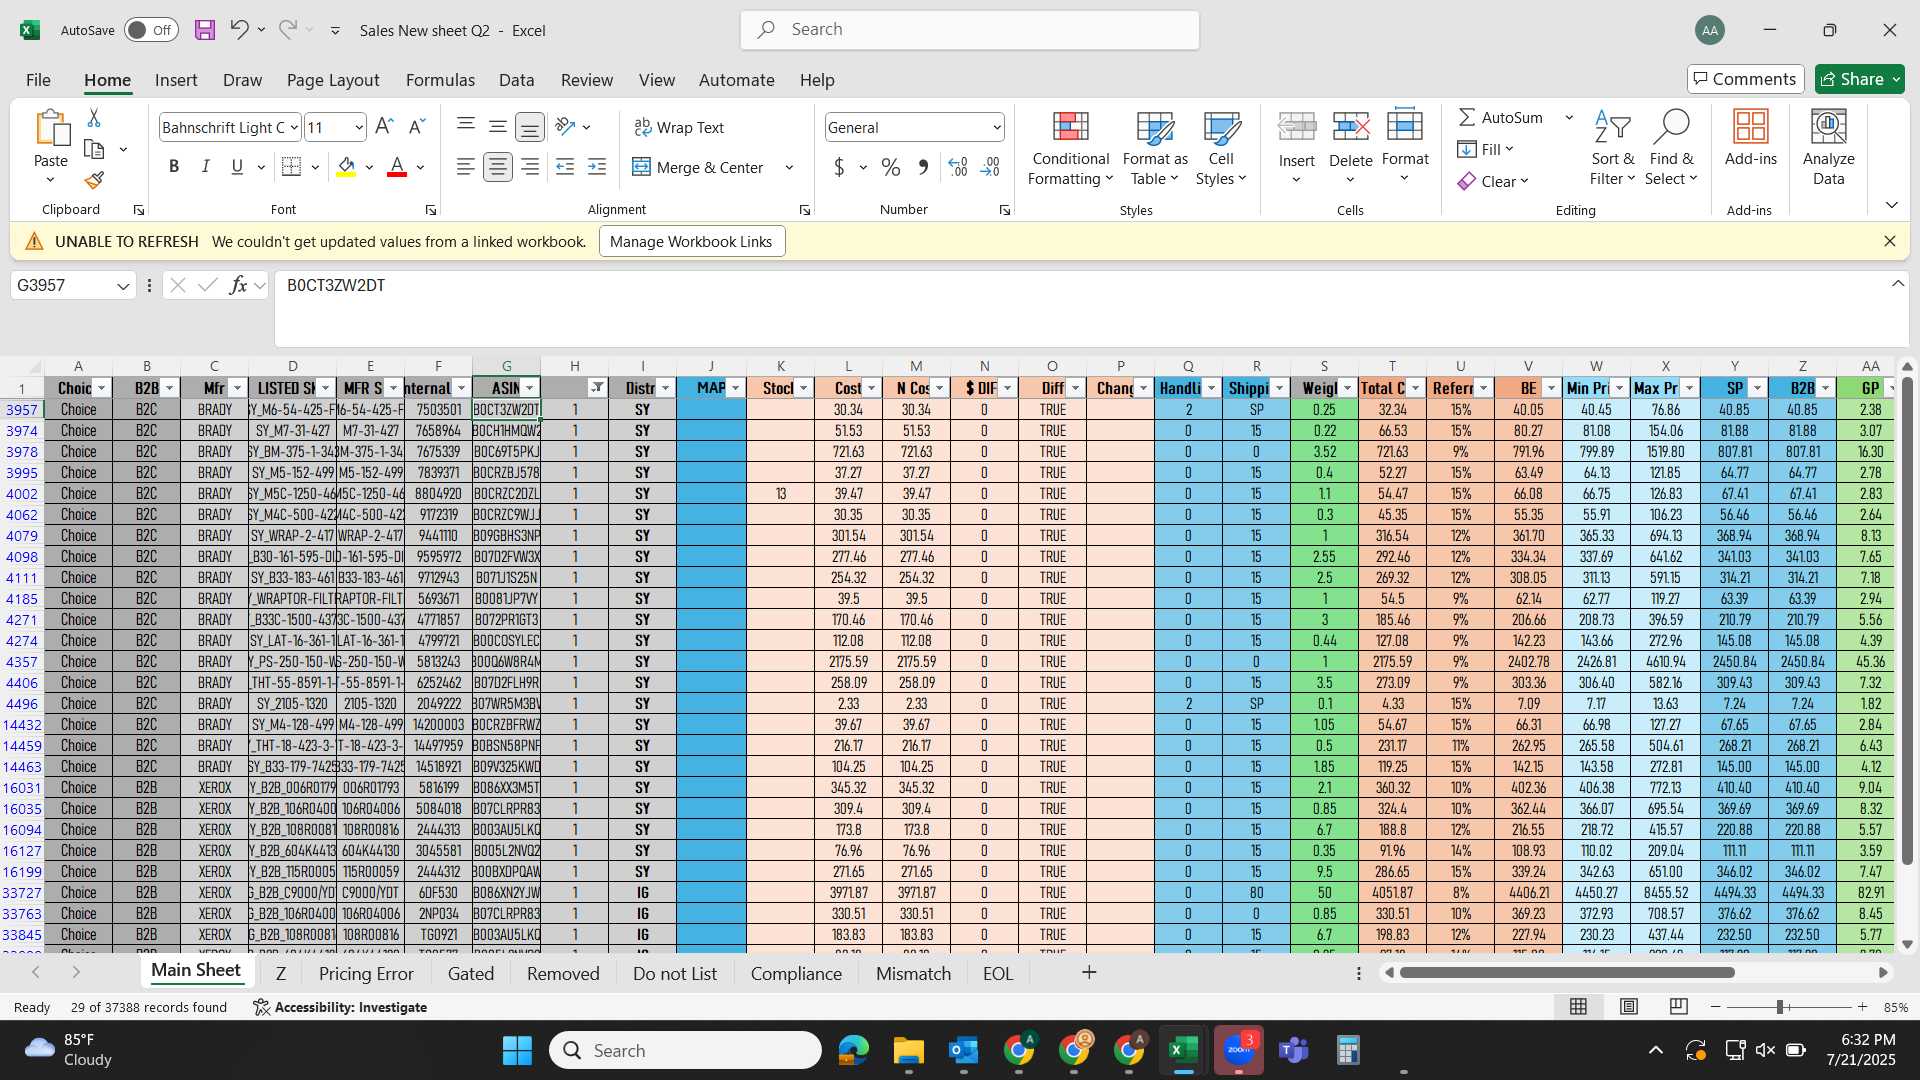This screenshot has width=1920, height=1080.
Task: Open Outlook from the taskbar
Action: pyautogui.click(x=963, y=1050)
